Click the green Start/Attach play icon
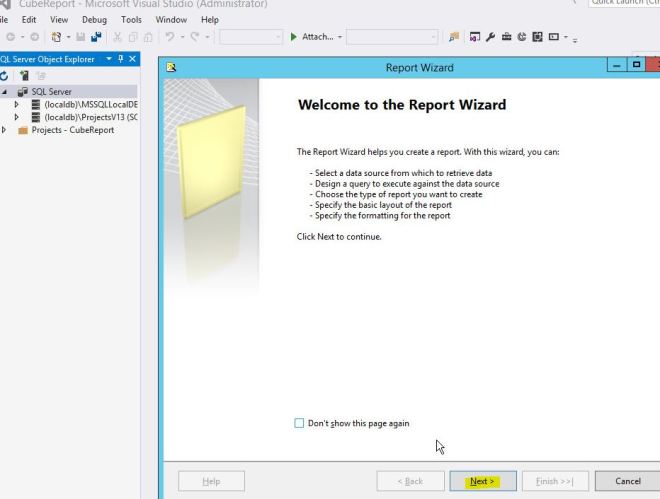 (x=293, y=37)
